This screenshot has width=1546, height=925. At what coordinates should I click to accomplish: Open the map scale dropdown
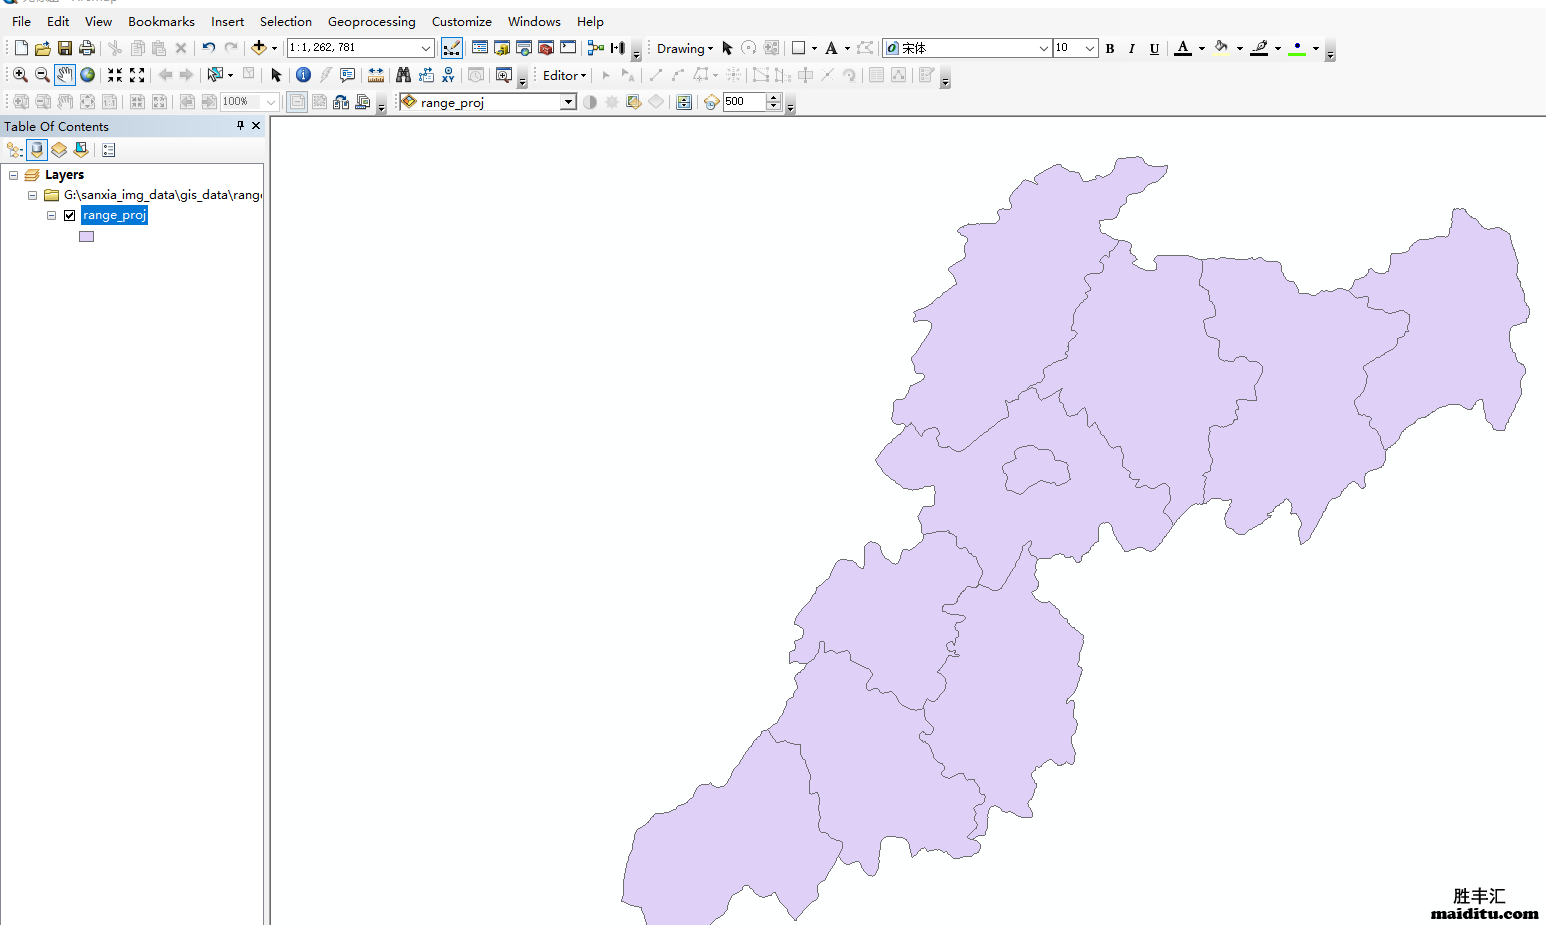pos(426,47)
